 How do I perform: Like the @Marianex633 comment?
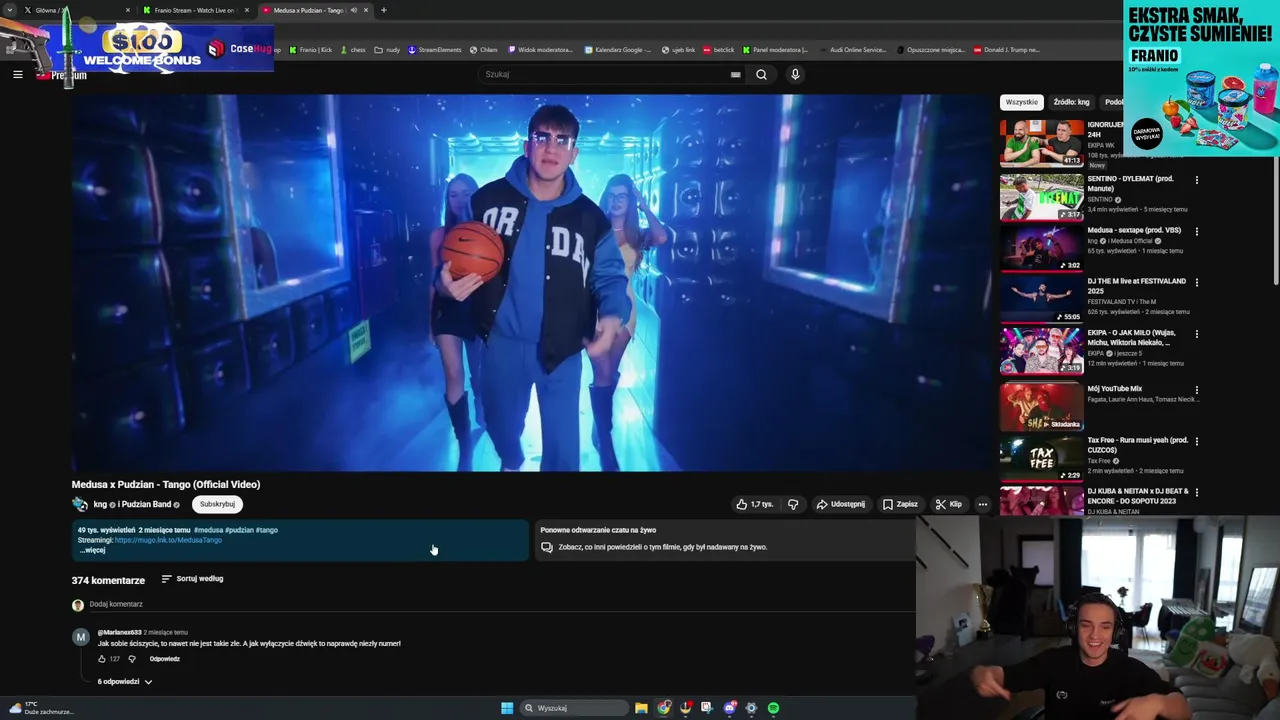click(102, 659)
